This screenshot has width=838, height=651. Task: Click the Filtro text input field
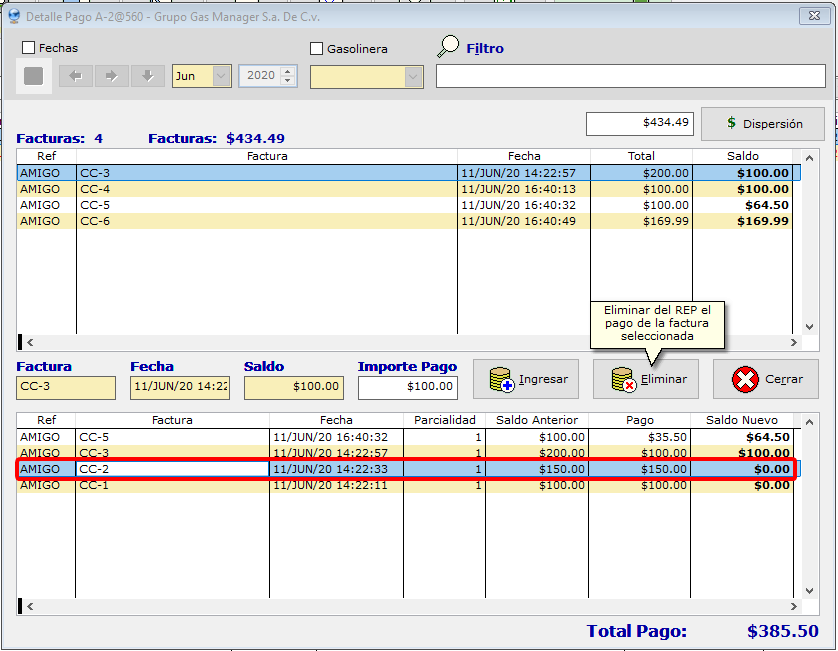630,77
